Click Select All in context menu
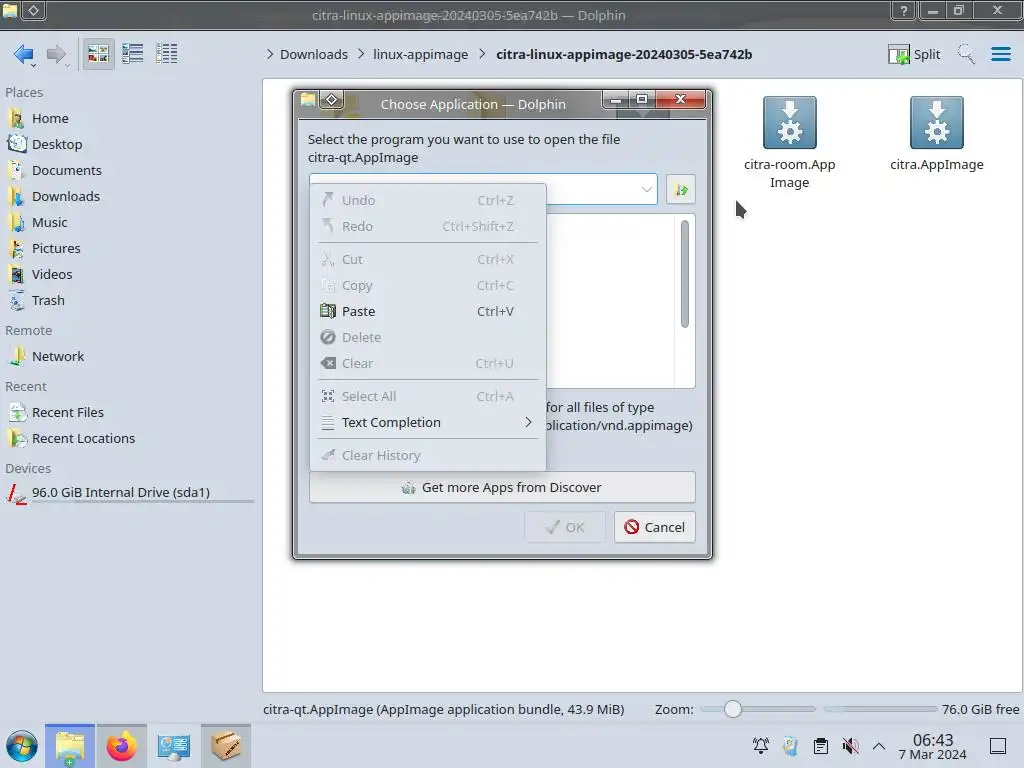Viewport: 1024px width, 768px height. point(428,396)
